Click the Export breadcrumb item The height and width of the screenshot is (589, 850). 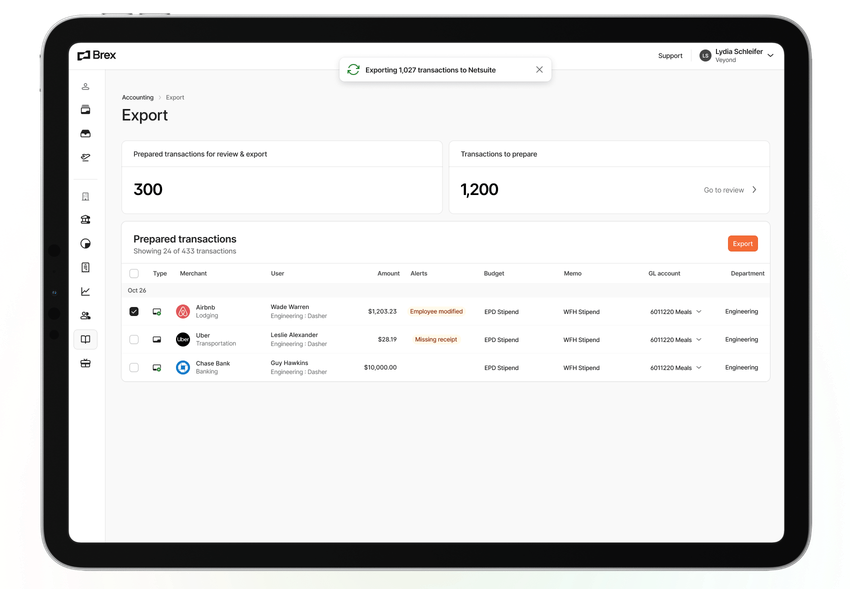coord(175,98)
